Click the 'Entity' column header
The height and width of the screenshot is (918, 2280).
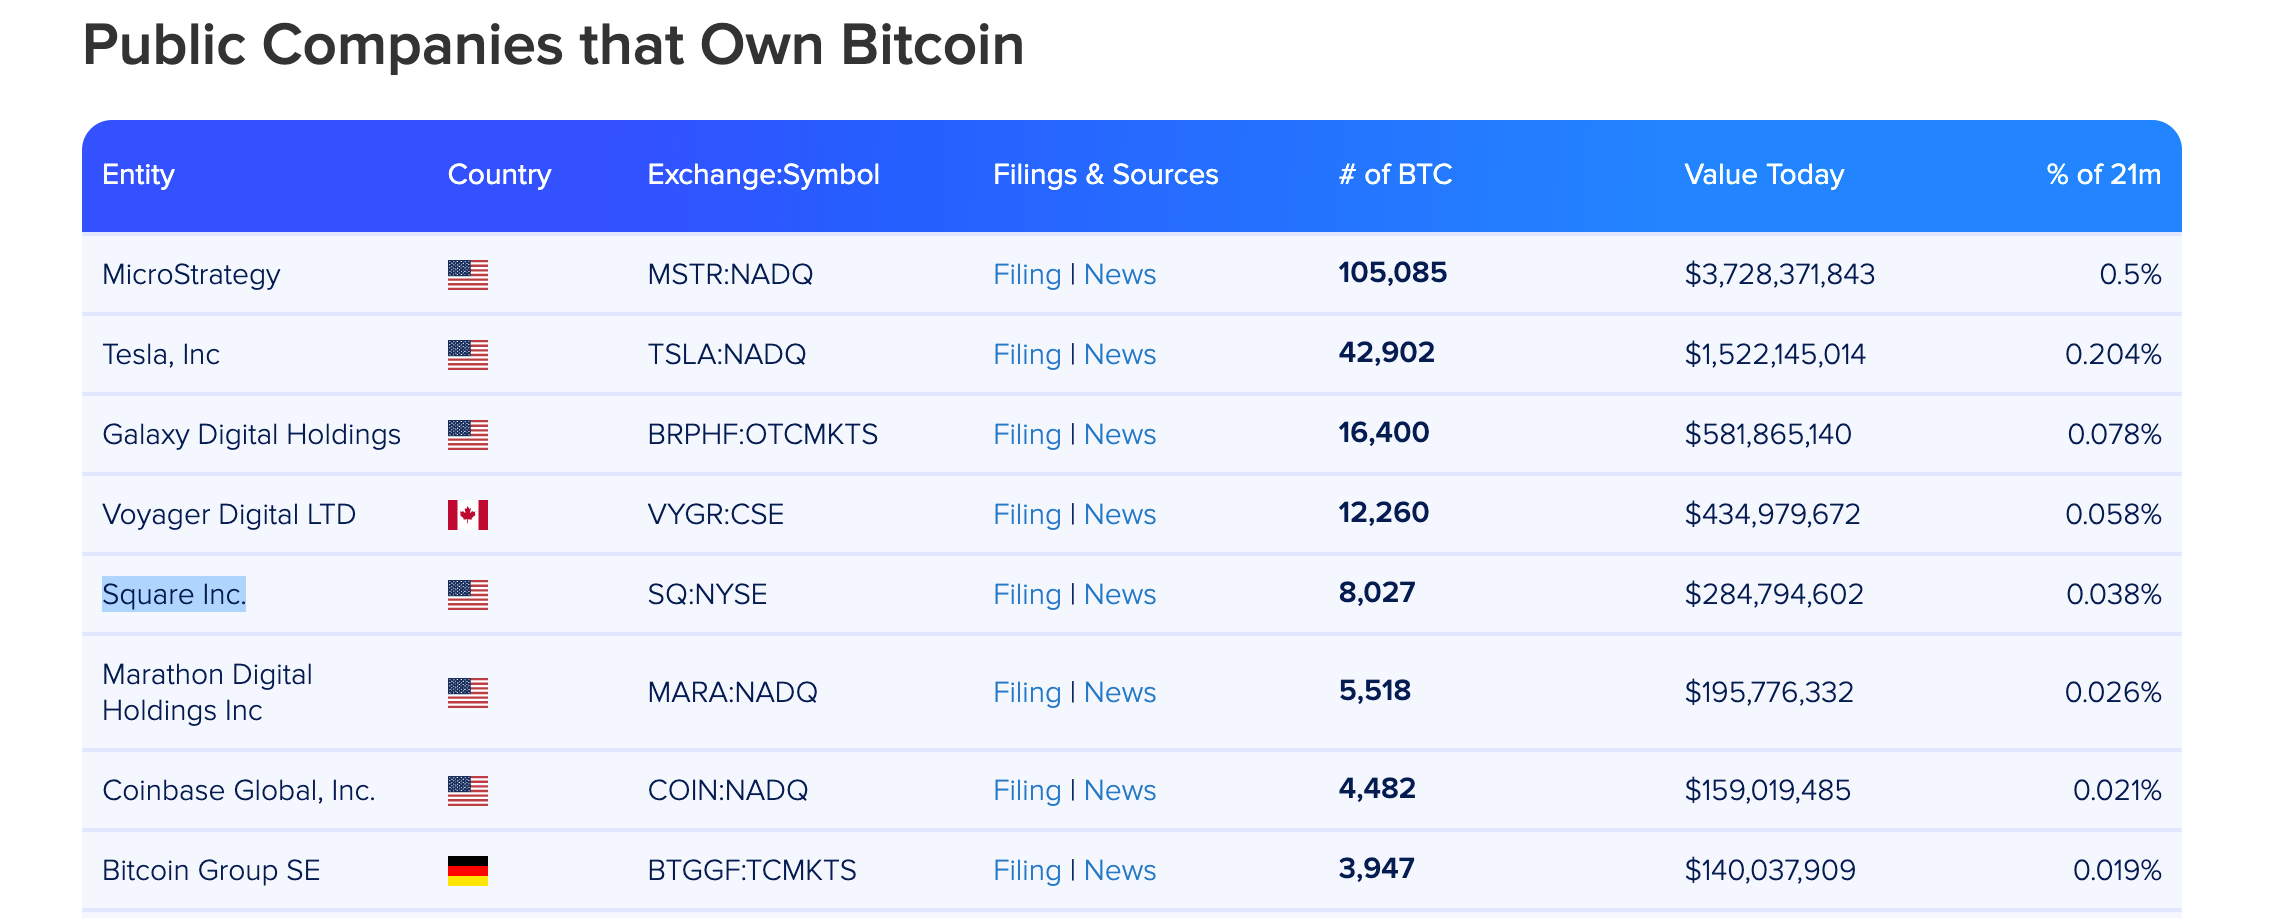point(138,174)
